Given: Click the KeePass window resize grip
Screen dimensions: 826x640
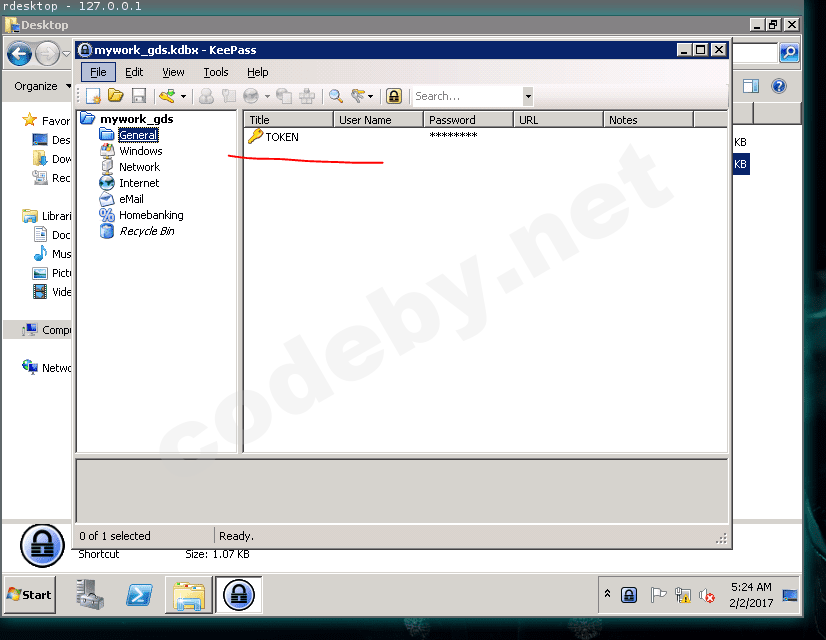Looking at the screenshot, I should (x=721, y=538).
